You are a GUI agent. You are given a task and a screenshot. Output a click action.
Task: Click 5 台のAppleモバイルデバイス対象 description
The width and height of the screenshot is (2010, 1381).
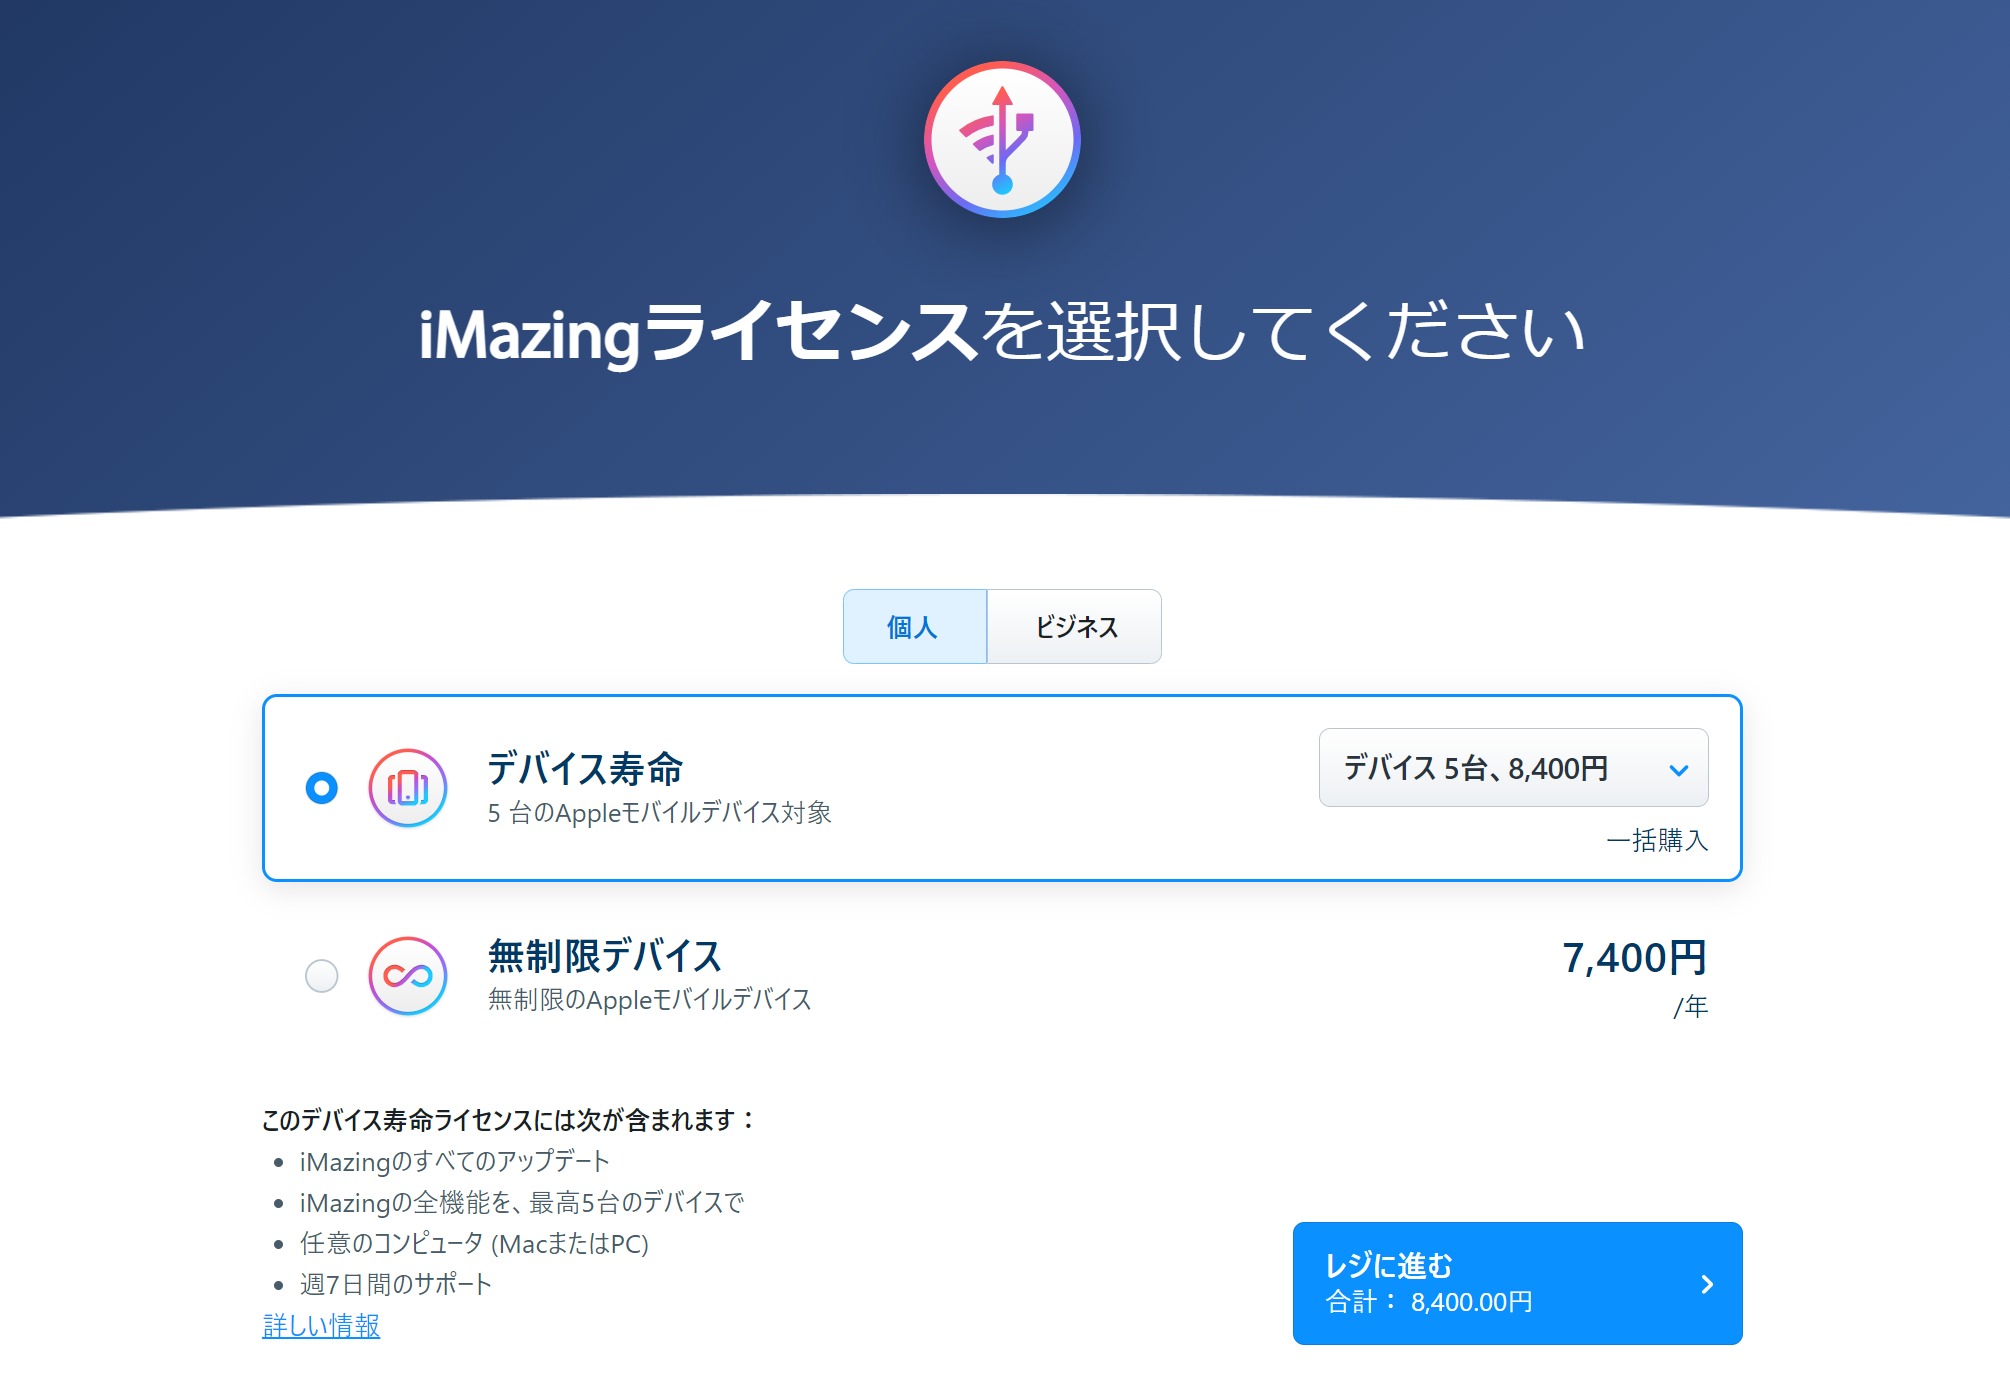[660, 813]
